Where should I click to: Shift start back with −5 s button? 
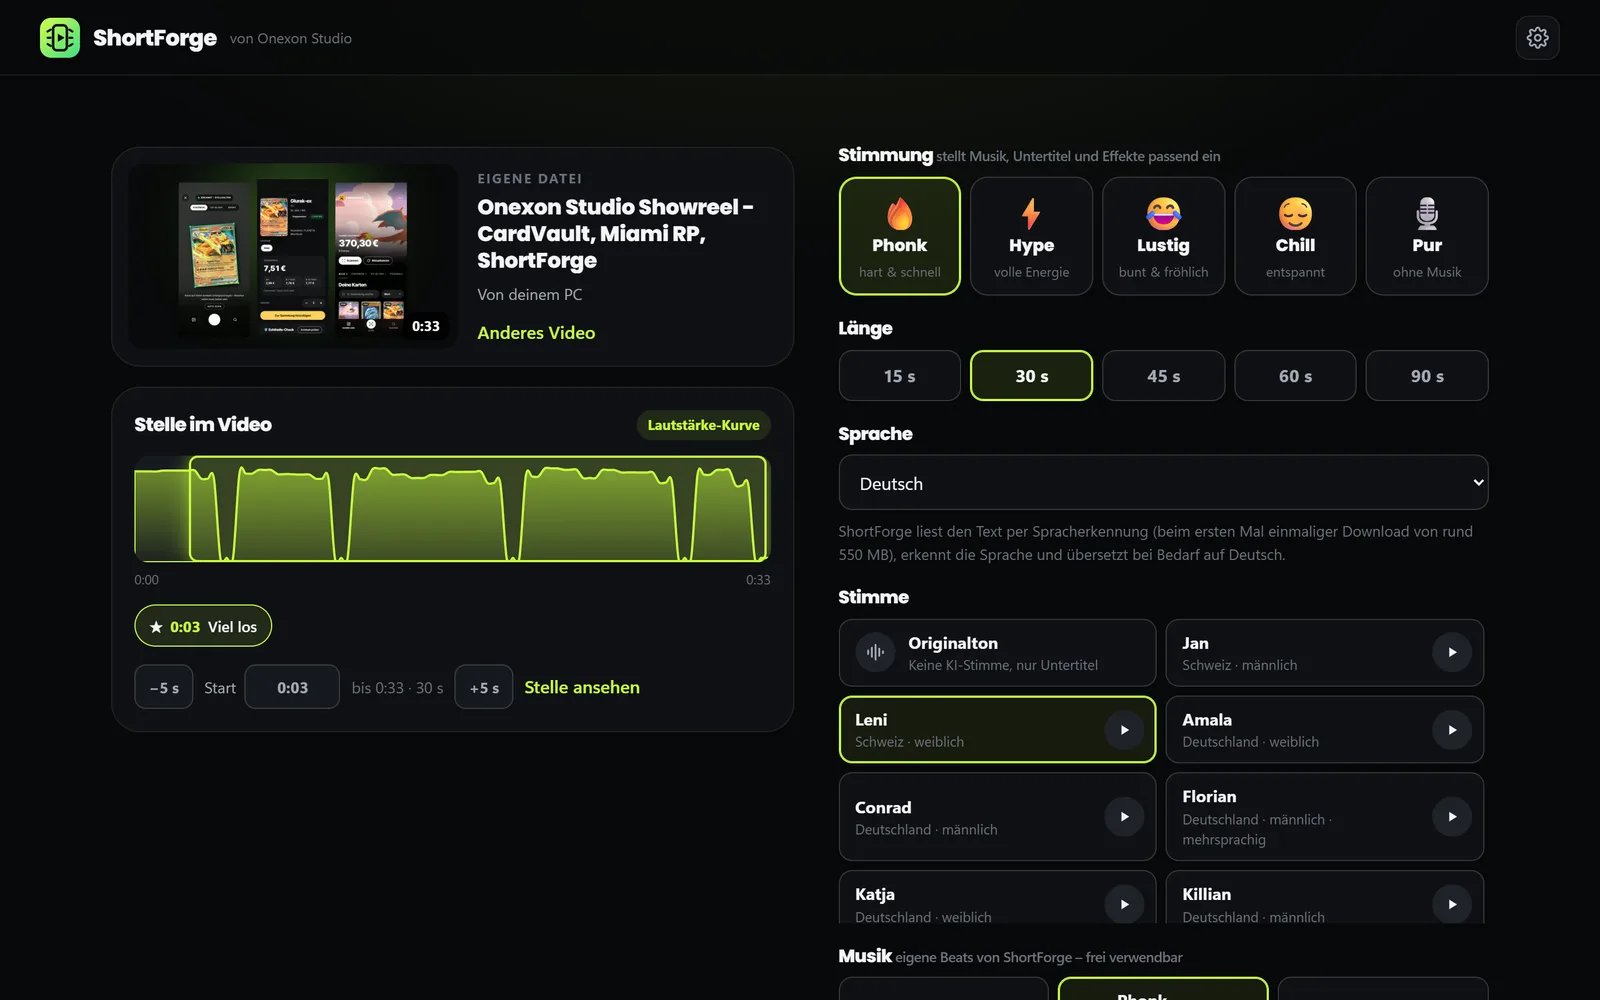coord(164,687)
